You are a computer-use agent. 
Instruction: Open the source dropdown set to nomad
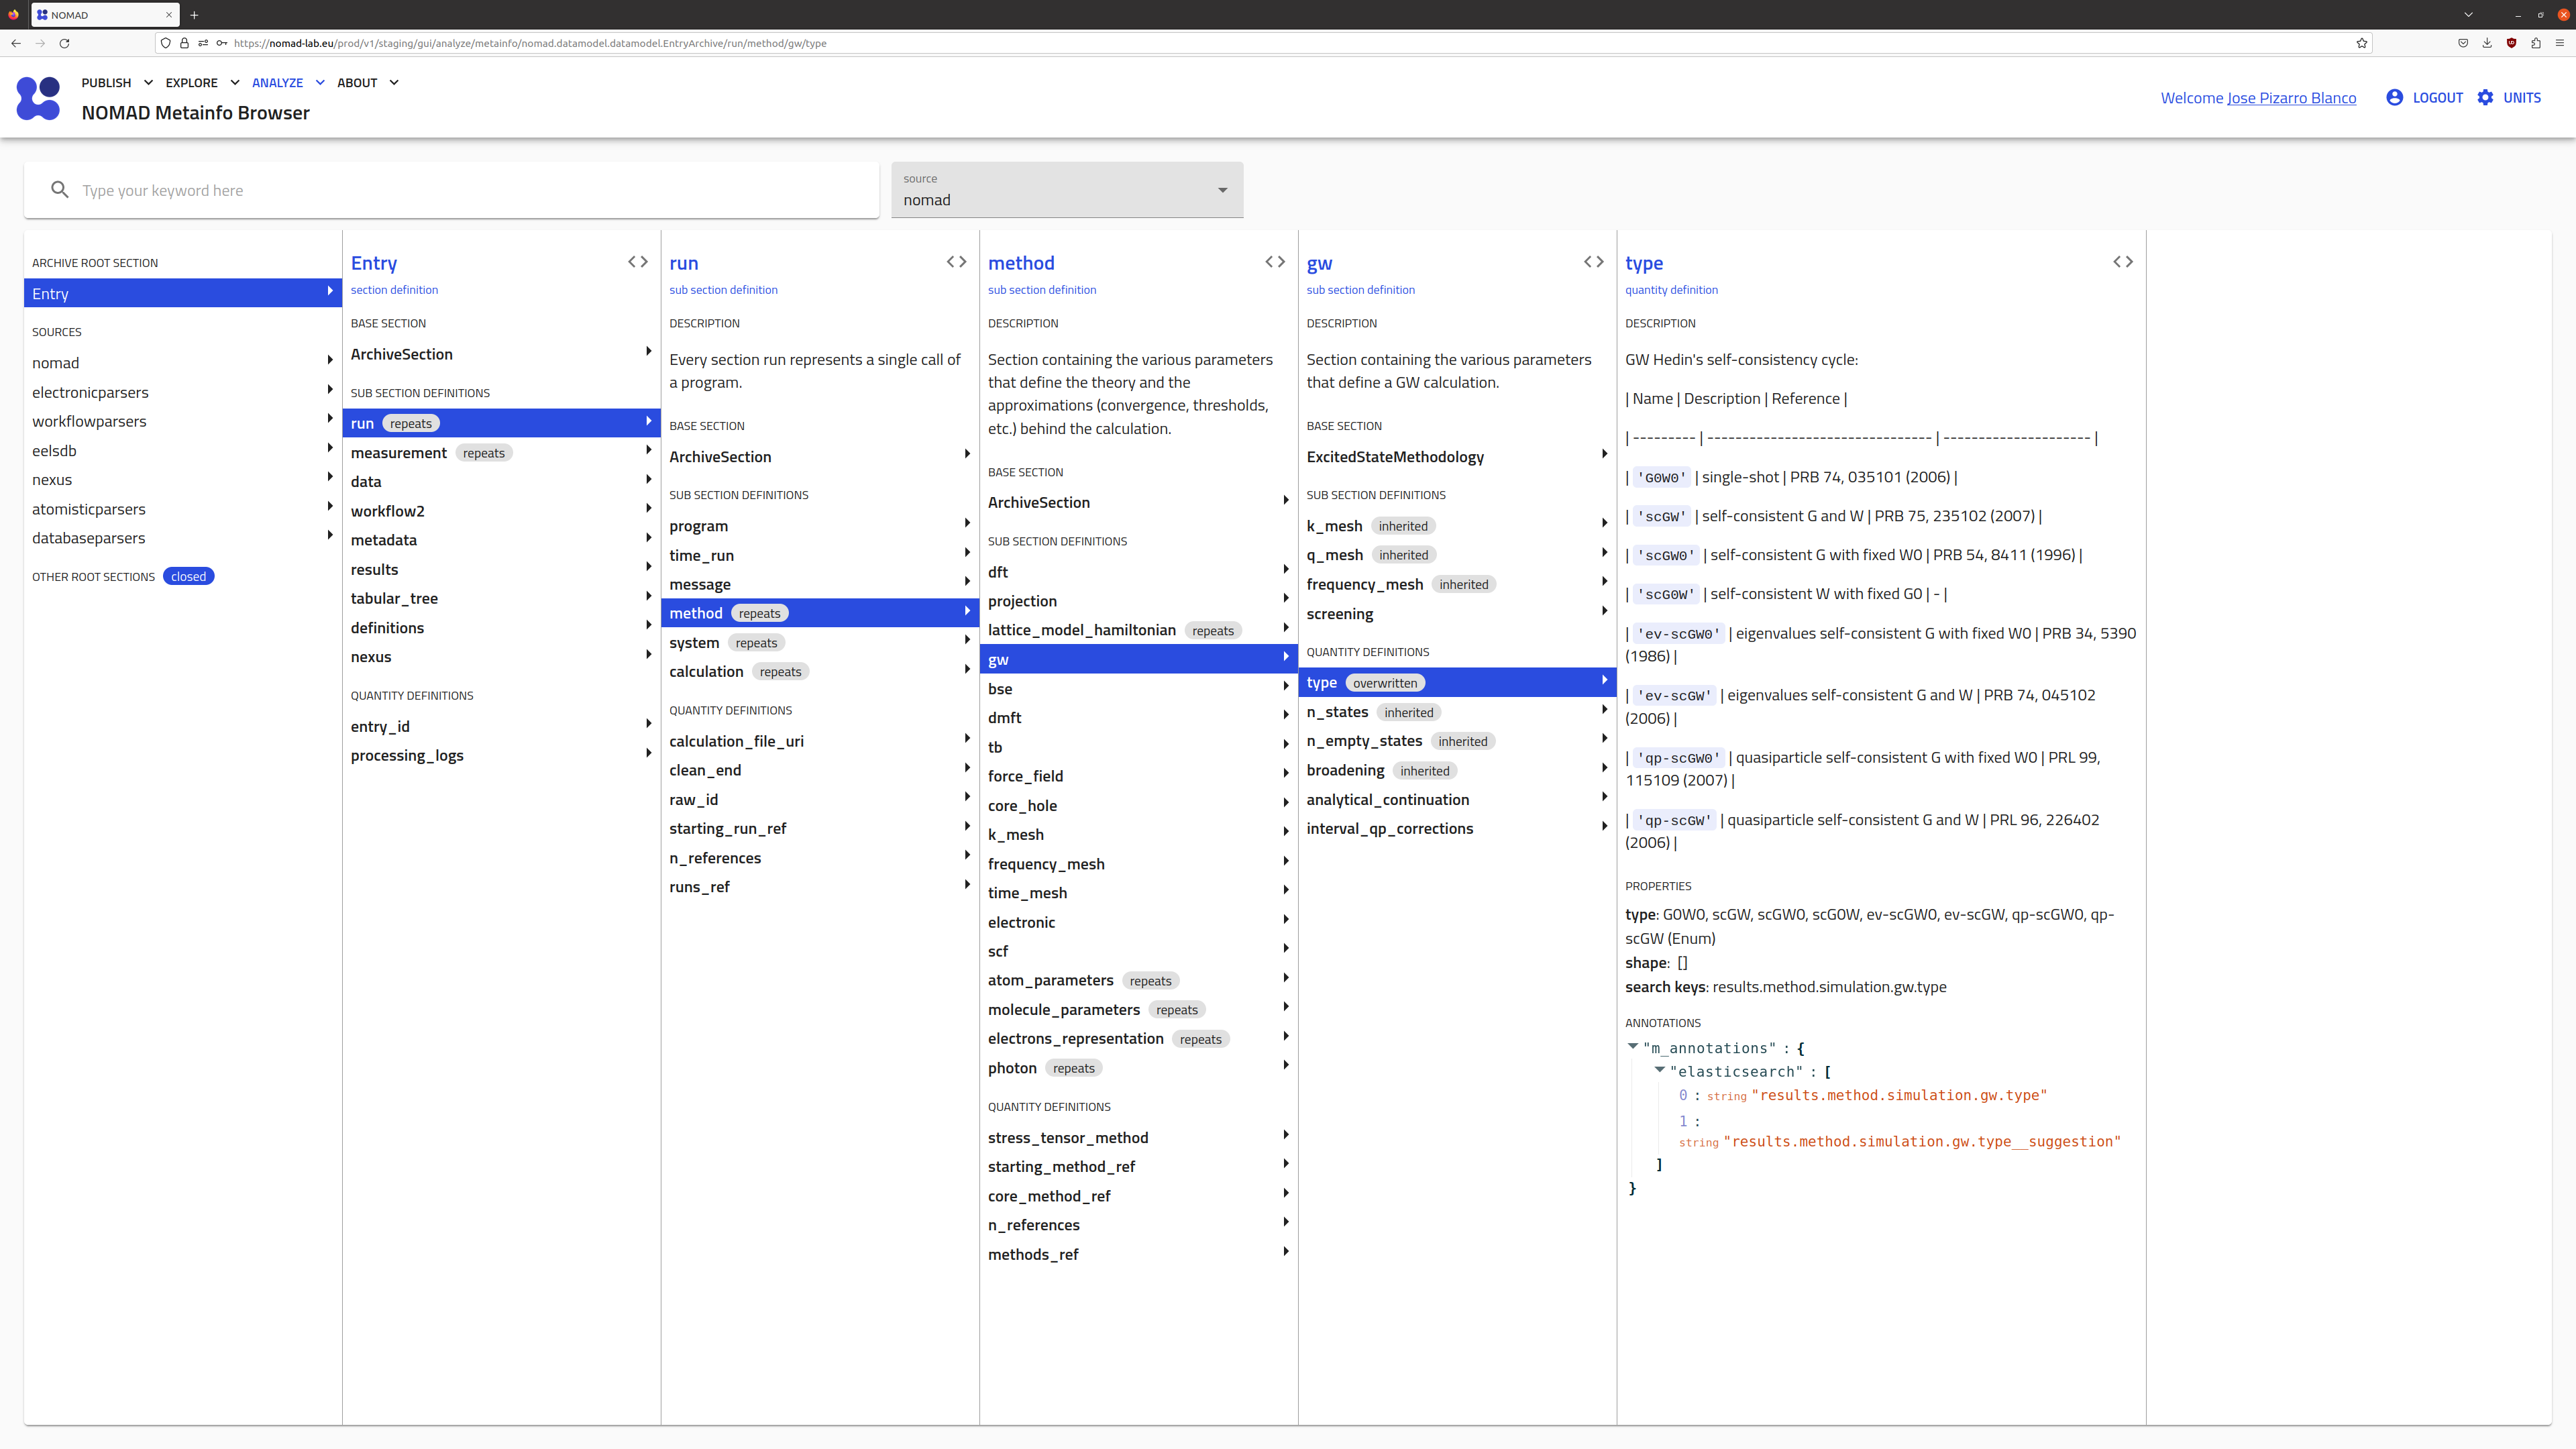1067,190
